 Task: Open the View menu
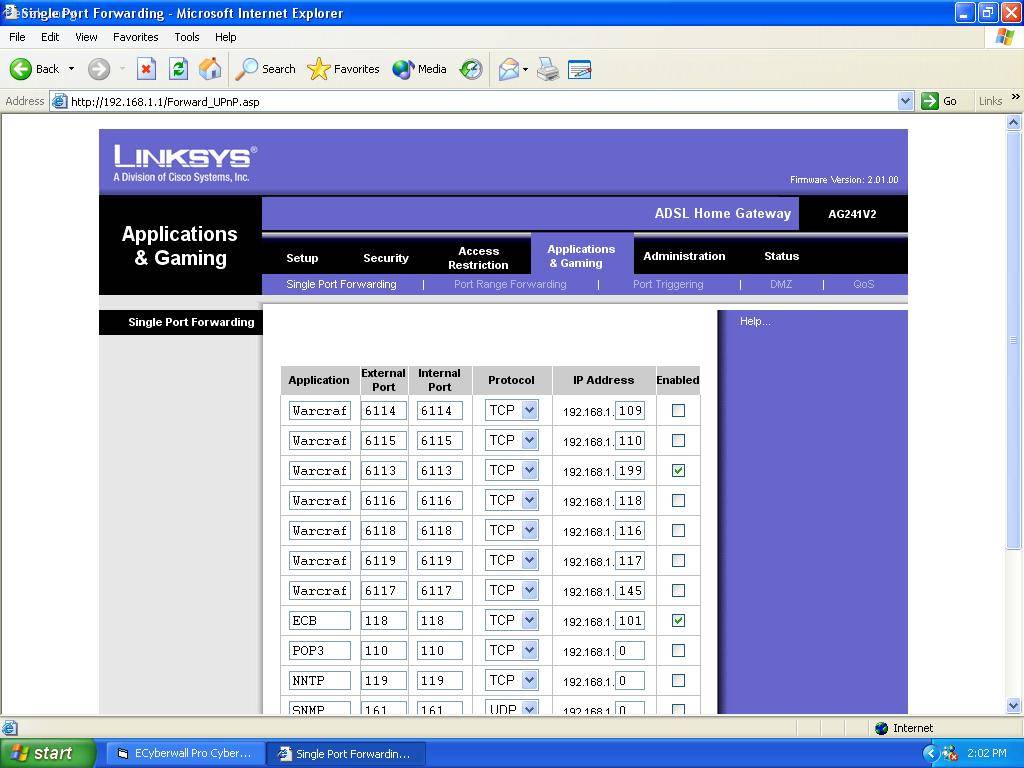[x=86, y=37]
